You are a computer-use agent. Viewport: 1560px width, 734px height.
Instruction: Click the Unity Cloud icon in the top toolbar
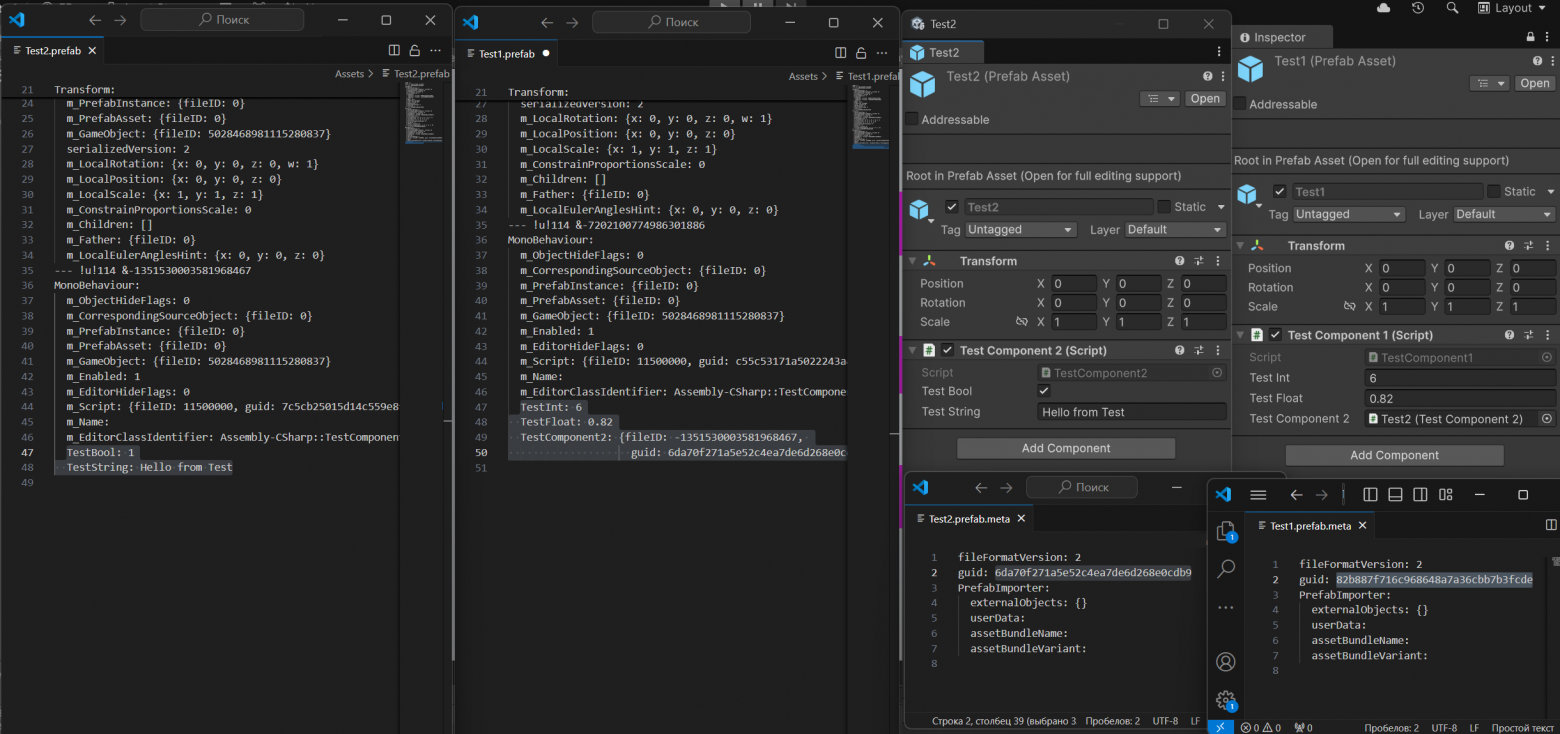(x=1384, y=8)
